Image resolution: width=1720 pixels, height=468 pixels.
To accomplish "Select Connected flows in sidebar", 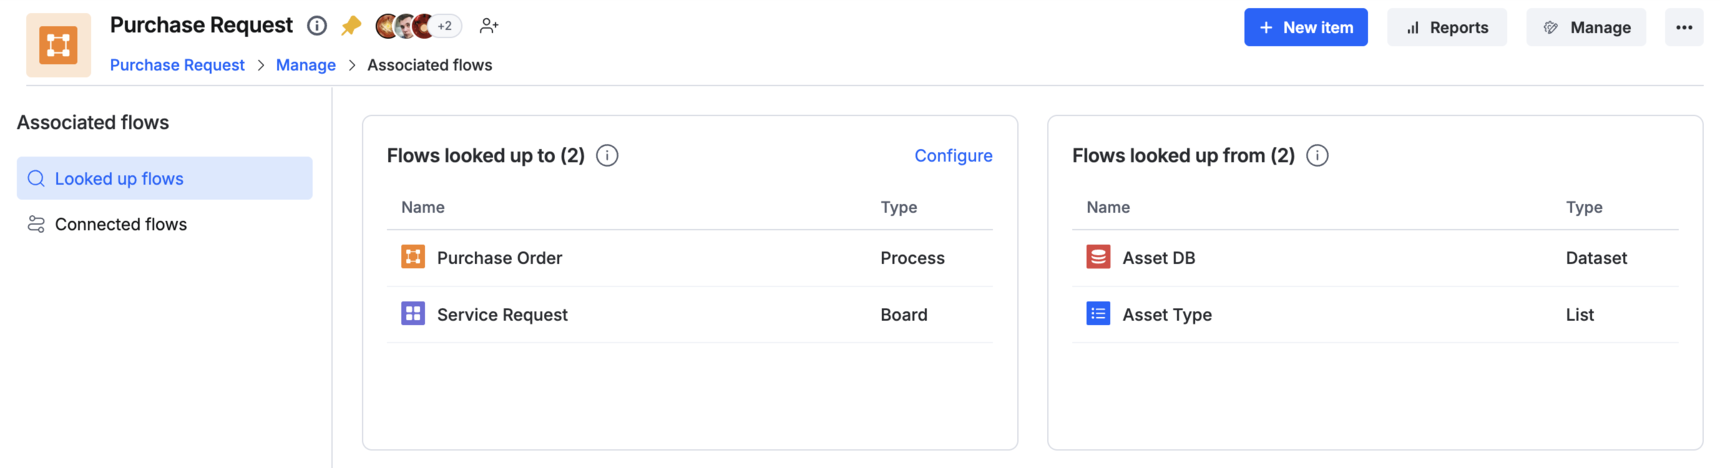I will coord(165,224).
